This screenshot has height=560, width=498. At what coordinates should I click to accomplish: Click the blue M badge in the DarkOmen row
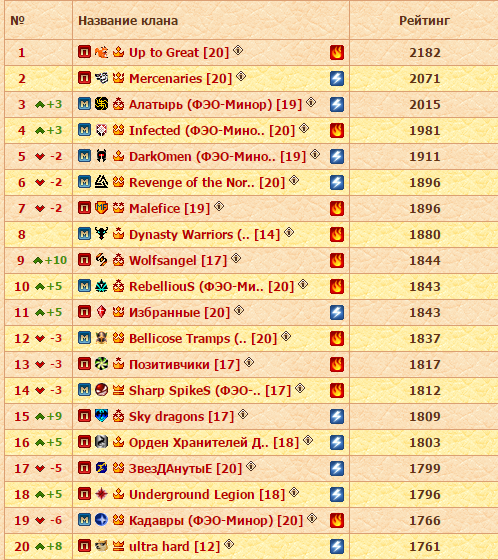tap(84, 156)
